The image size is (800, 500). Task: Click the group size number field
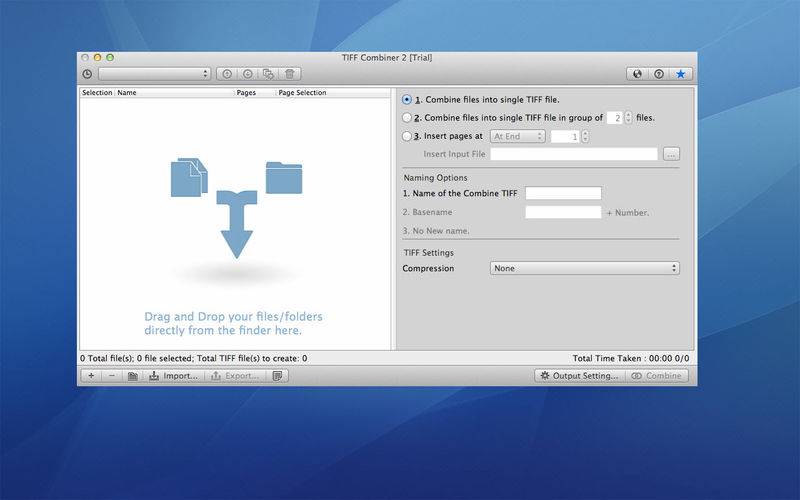click(x=614, y=118)
